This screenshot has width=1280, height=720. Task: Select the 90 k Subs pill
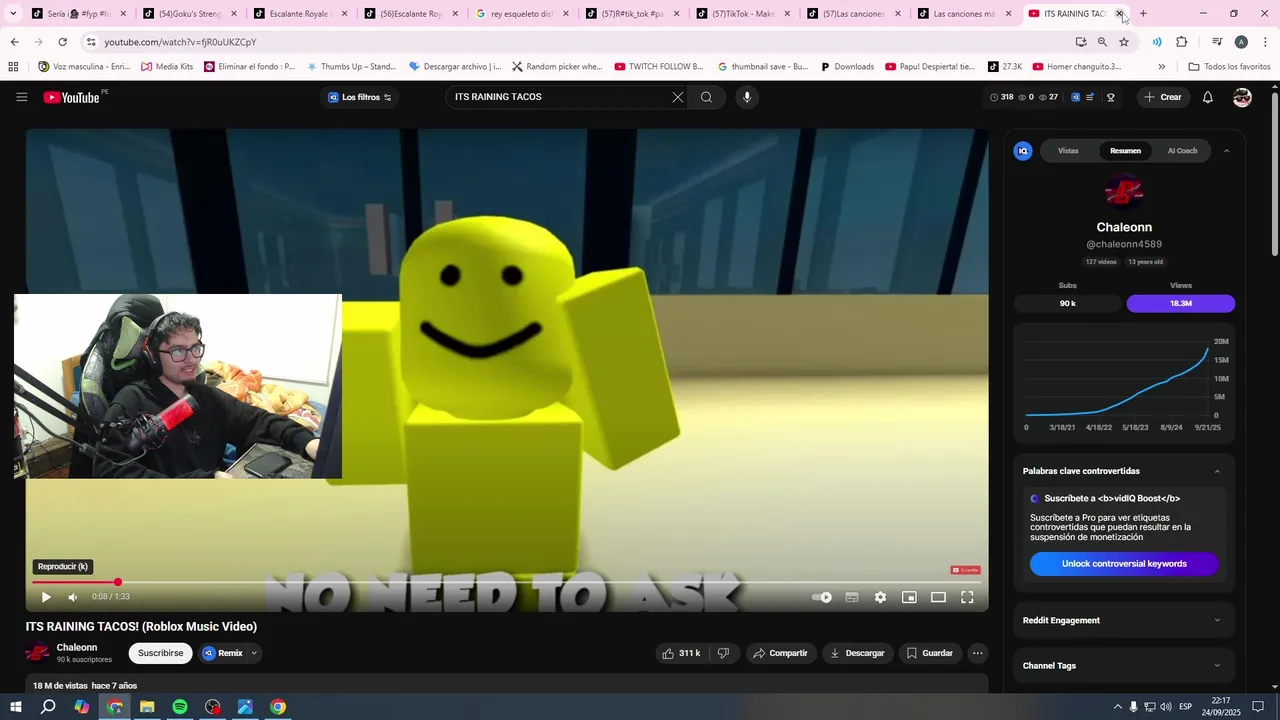[1068, 303]
